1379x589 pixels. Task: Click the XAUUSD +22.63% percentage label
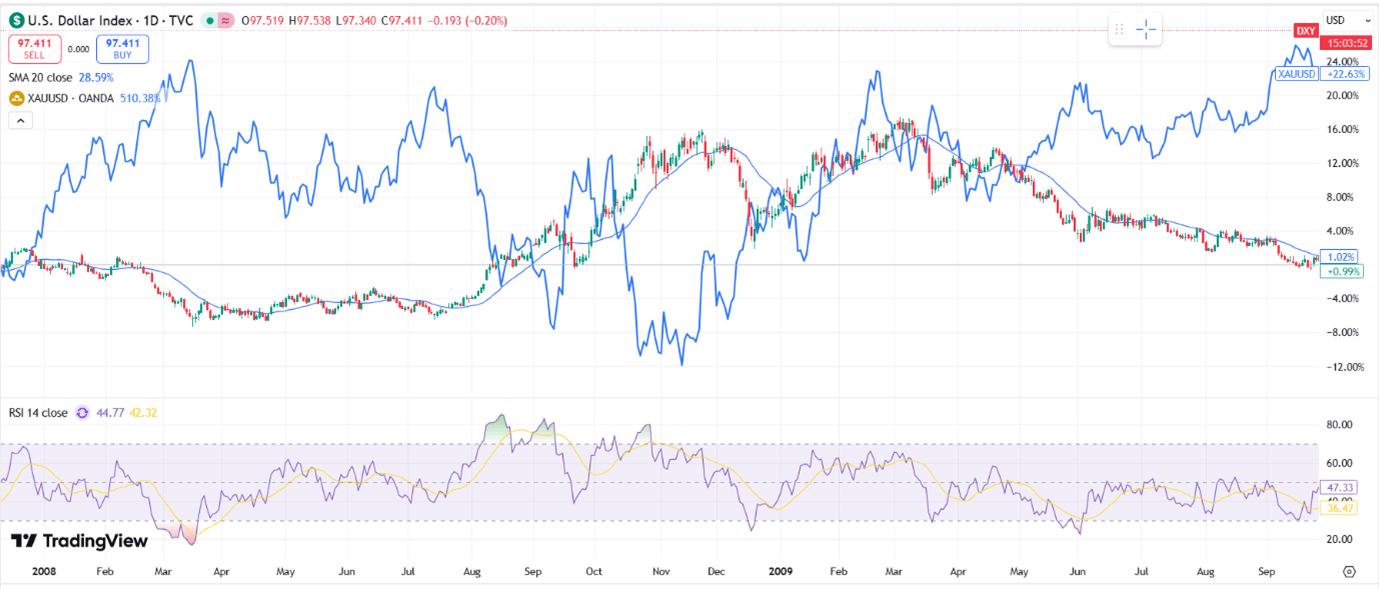(1347, 73)
